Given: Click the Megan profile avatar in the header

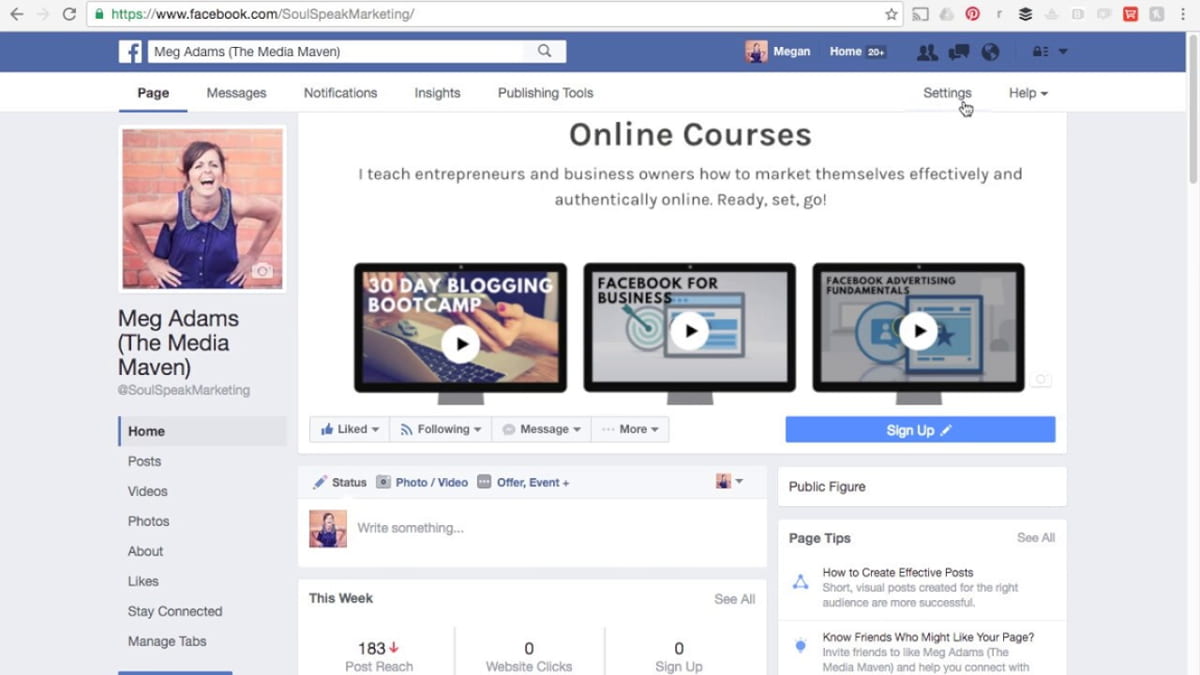Looking at the screenshot, I should pos(756,52).
